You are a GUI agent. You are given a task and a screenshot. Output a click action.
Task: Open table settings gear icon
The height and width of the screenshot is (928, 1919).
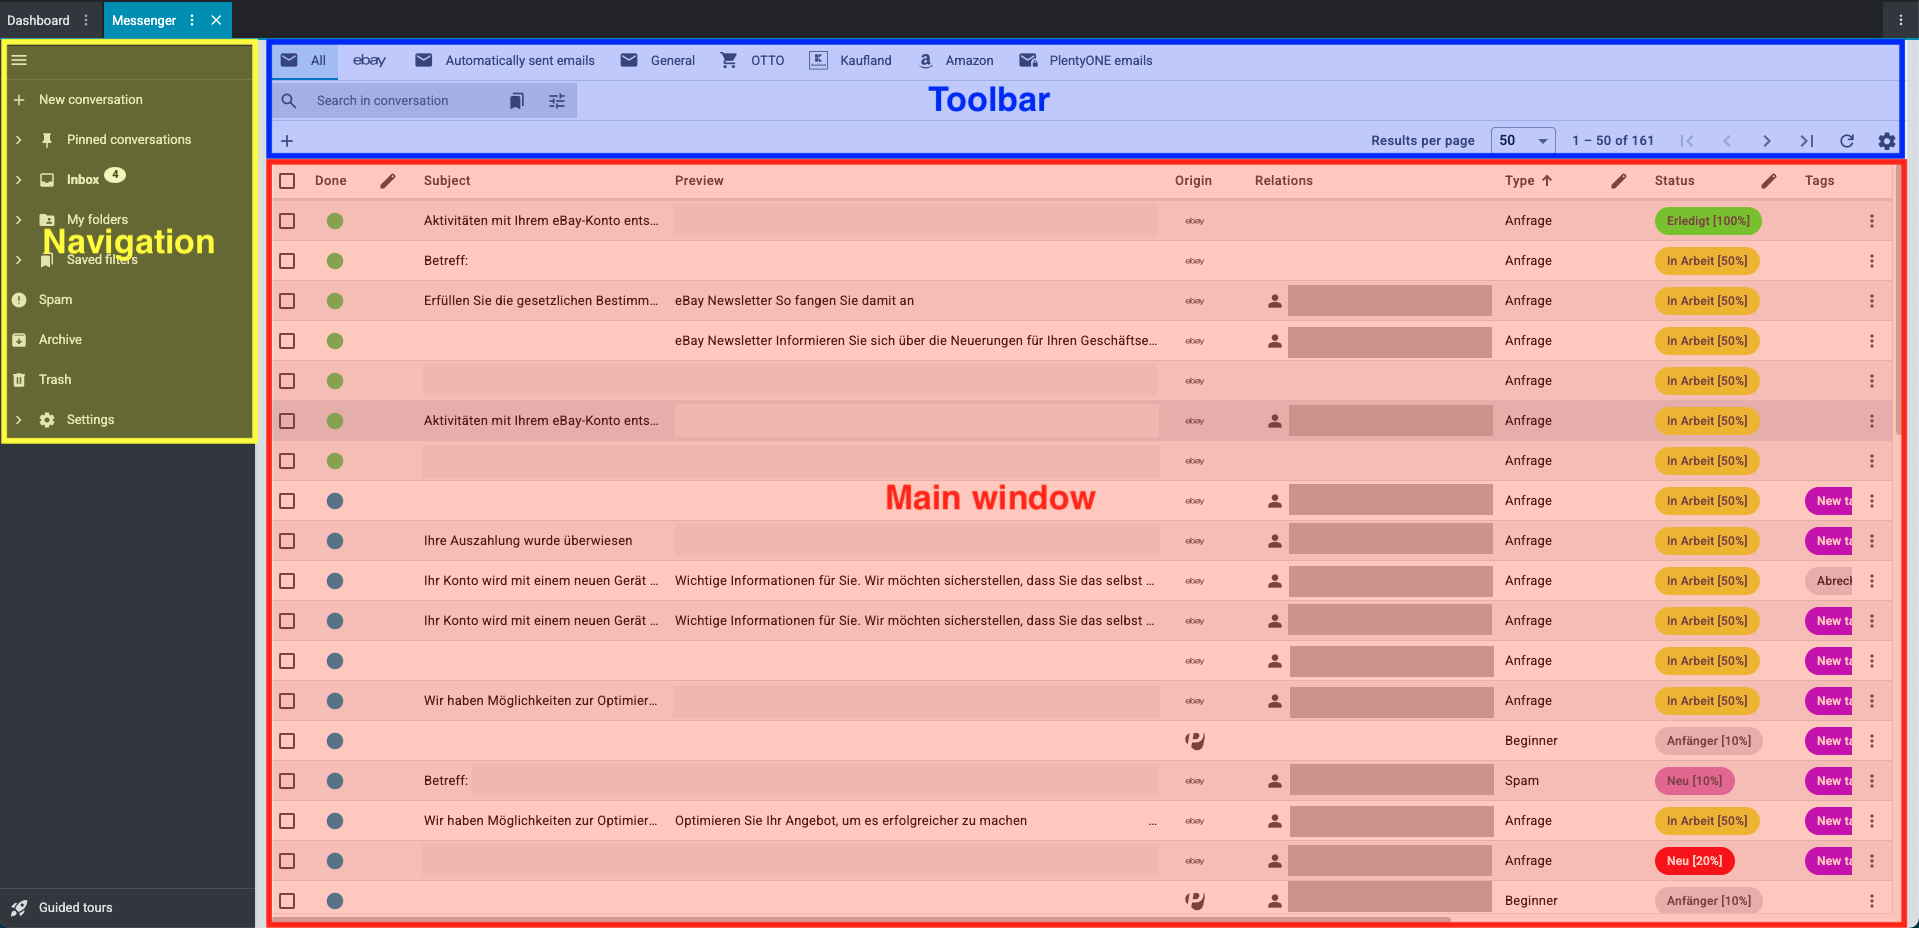(x=1886, y=141)
